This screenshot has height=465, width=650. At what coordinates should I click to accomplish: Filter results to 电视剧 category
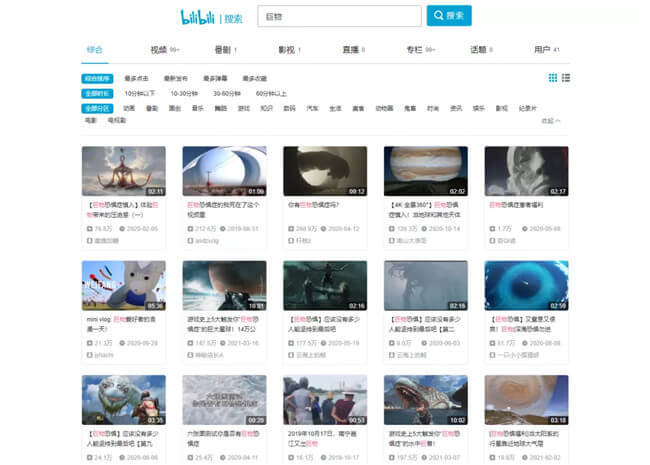tap(116, 120)
